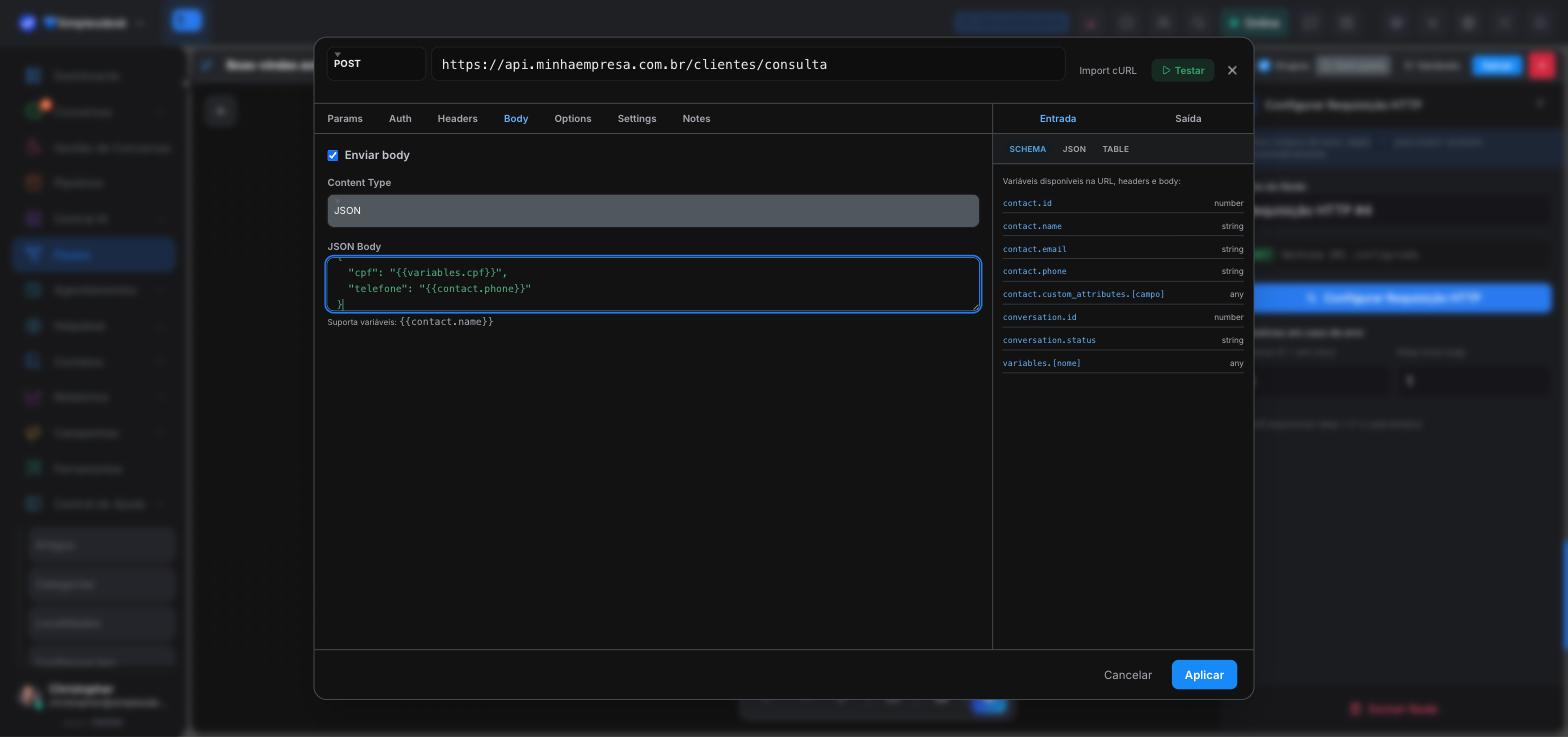Click the Aplicar button
This screenshot has height=737, width=1568.
click(x=1204, y=675)
